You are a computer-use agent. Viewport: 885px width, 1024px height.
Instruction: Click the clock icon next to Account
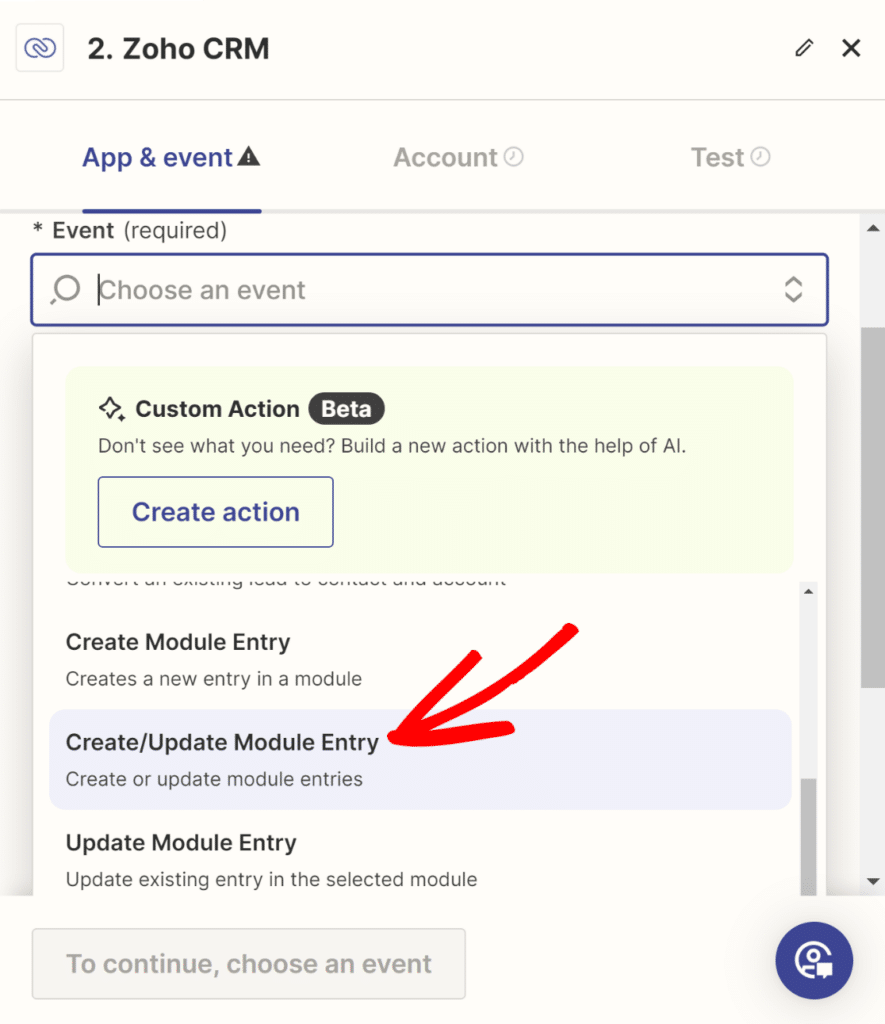coord(513,156)
